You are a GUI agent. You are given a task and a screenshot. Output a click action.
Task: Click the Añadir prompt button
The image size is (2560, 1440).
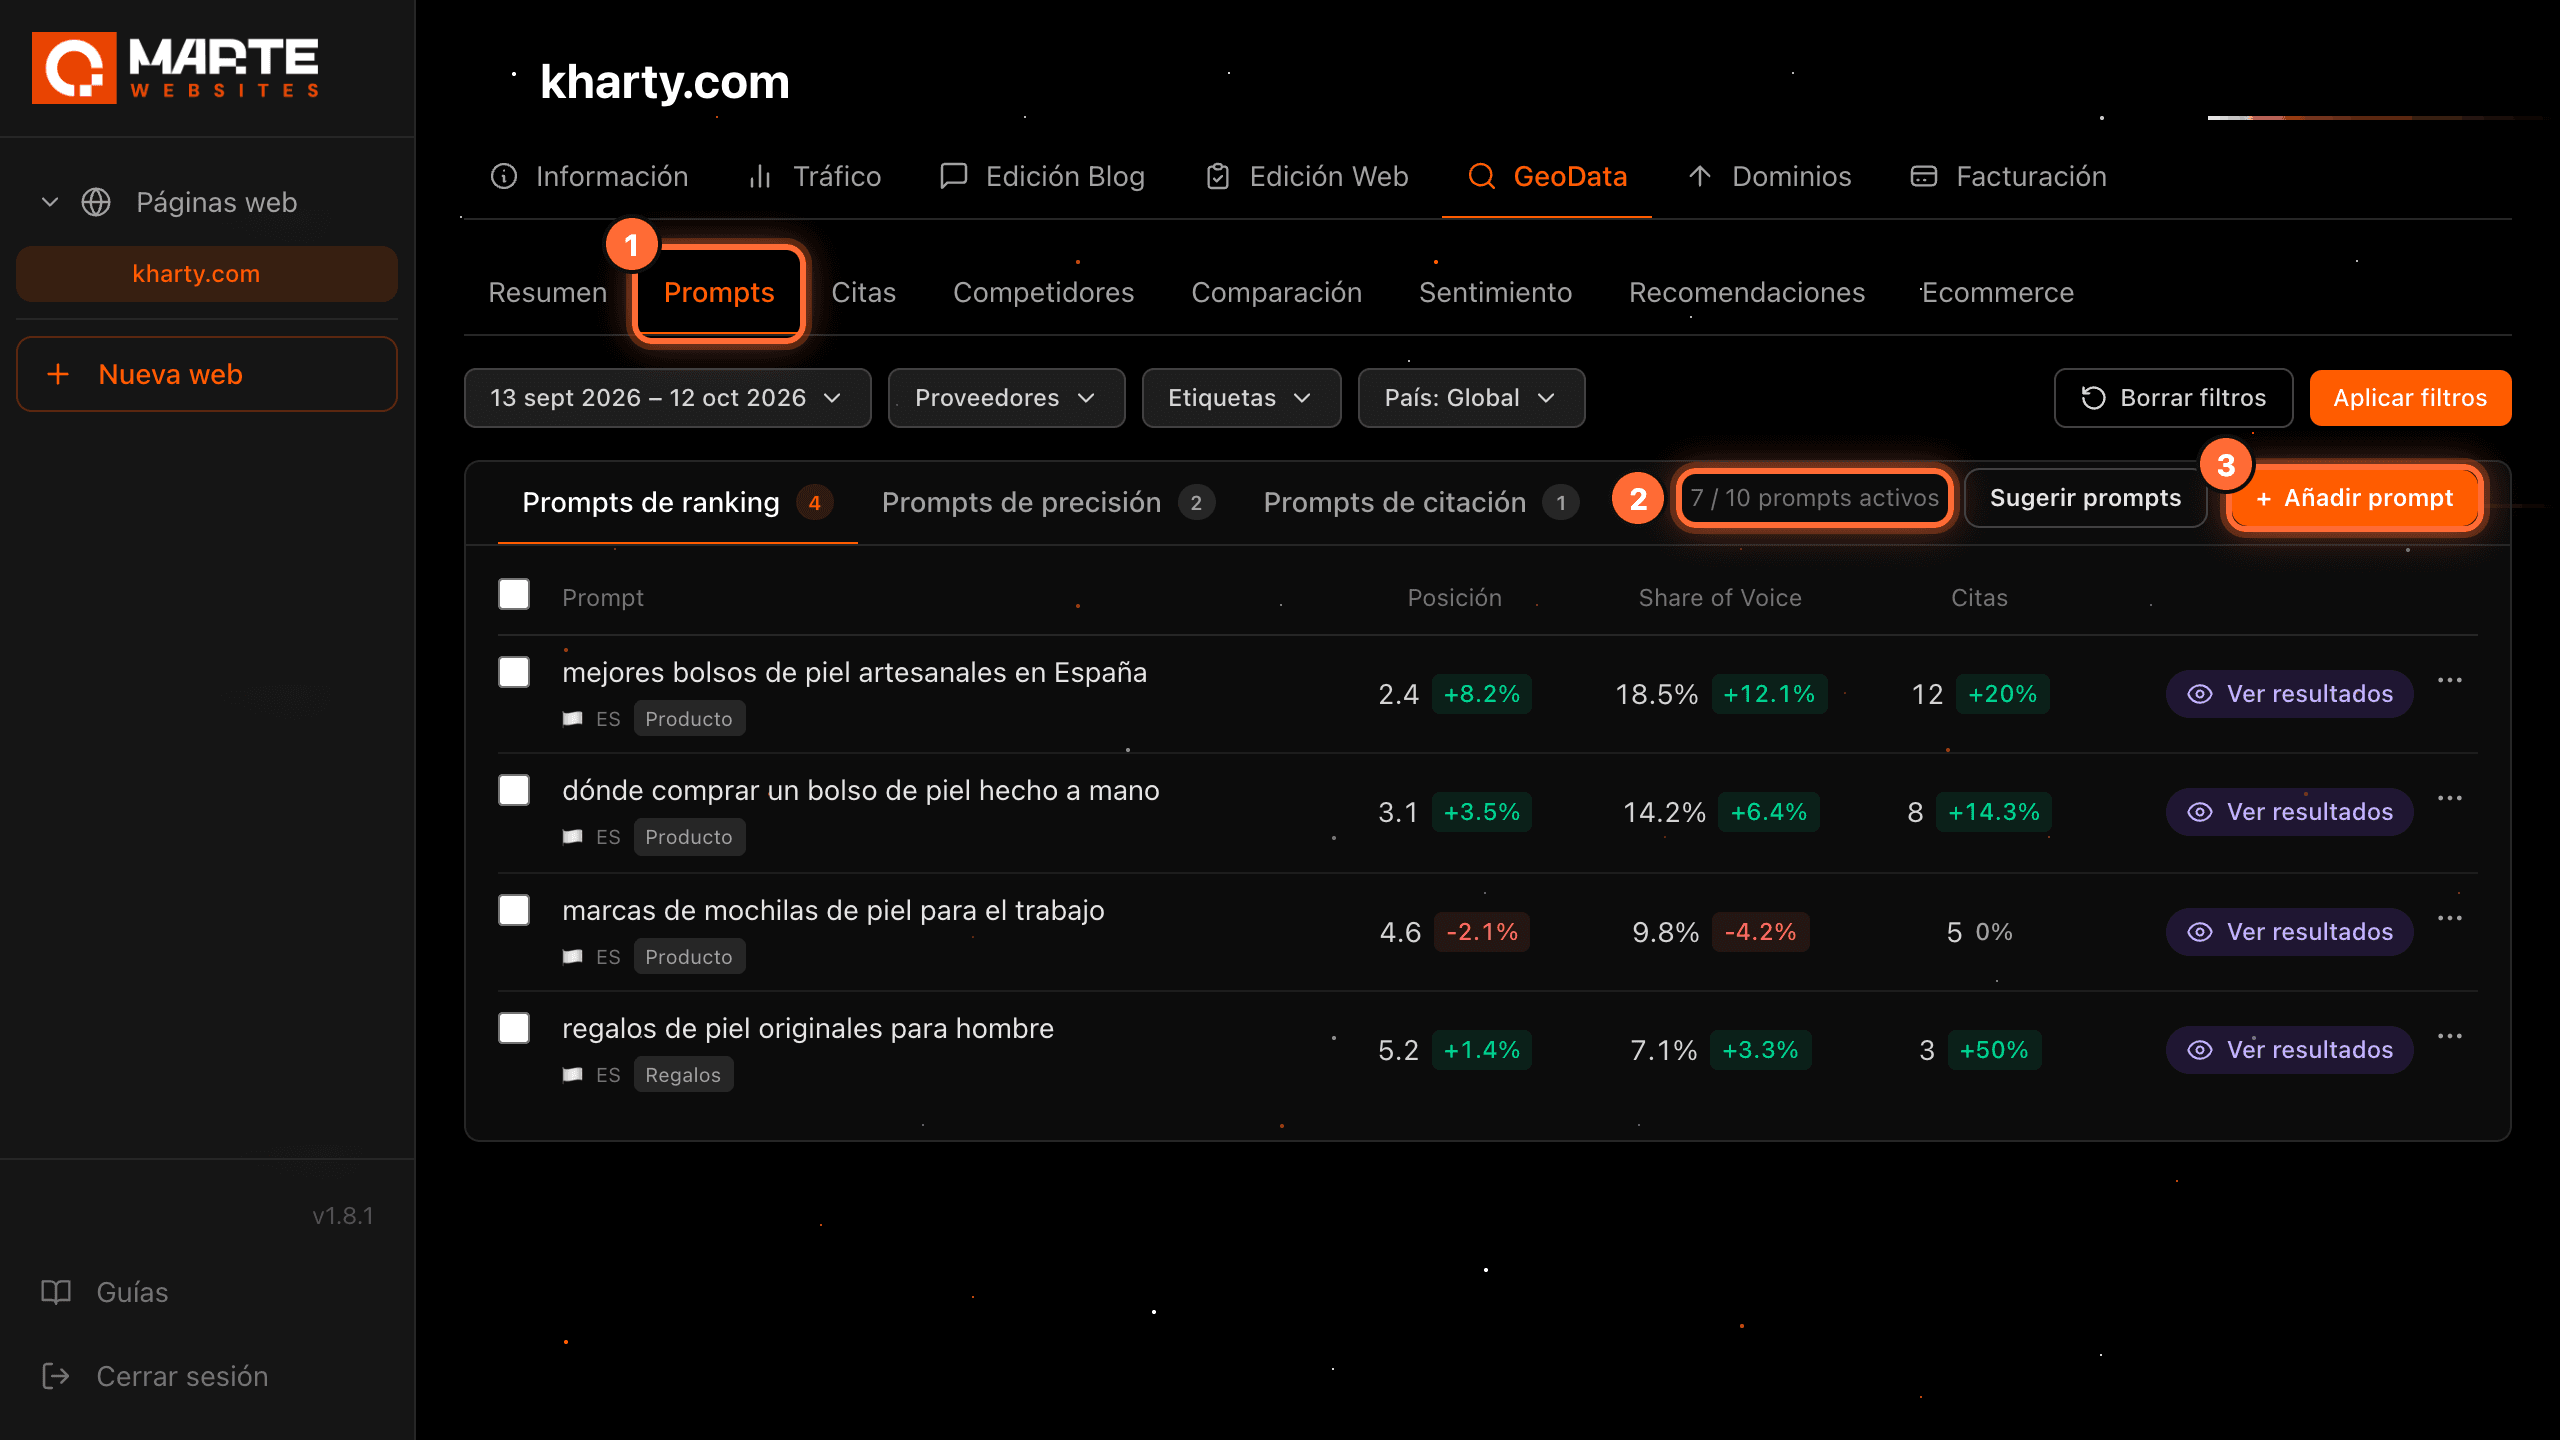coord(2355,498)
